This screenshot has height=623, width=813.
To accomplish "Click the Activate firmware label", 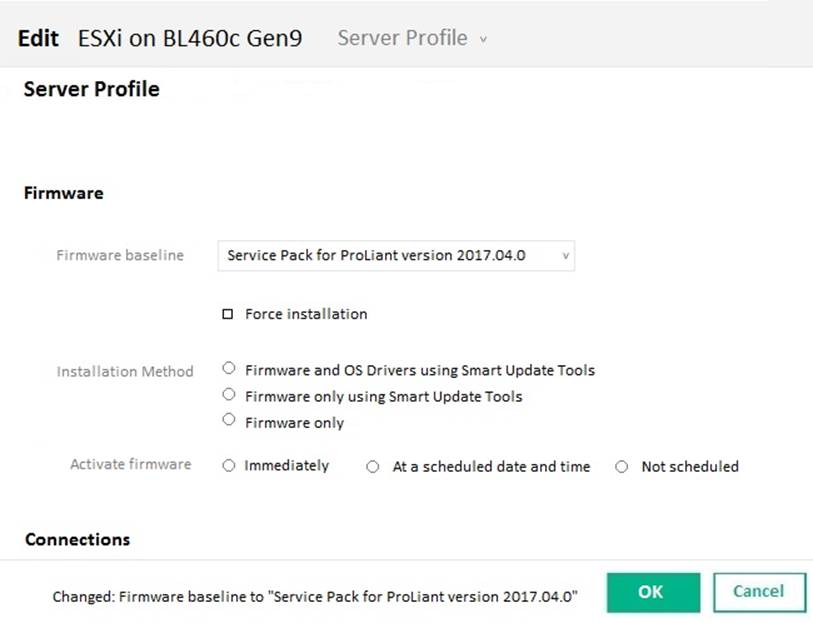I will coord(130,465).
